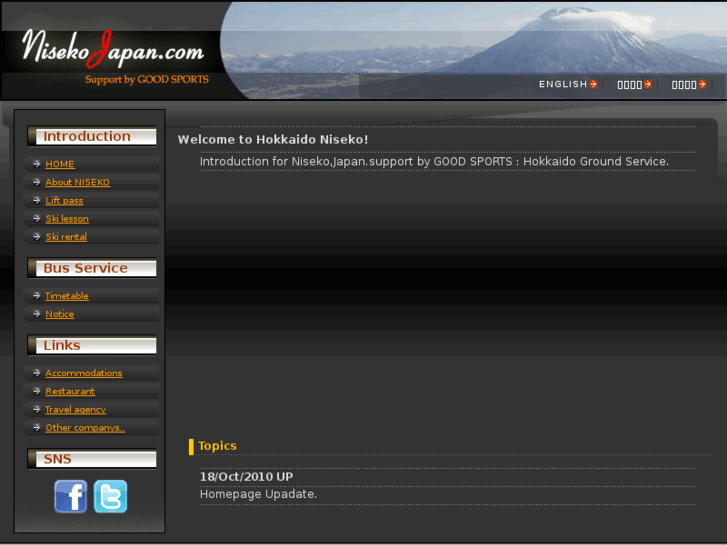View the bus Timetable link
This screenshot has height=545, width=727.
tap(67, 295)
